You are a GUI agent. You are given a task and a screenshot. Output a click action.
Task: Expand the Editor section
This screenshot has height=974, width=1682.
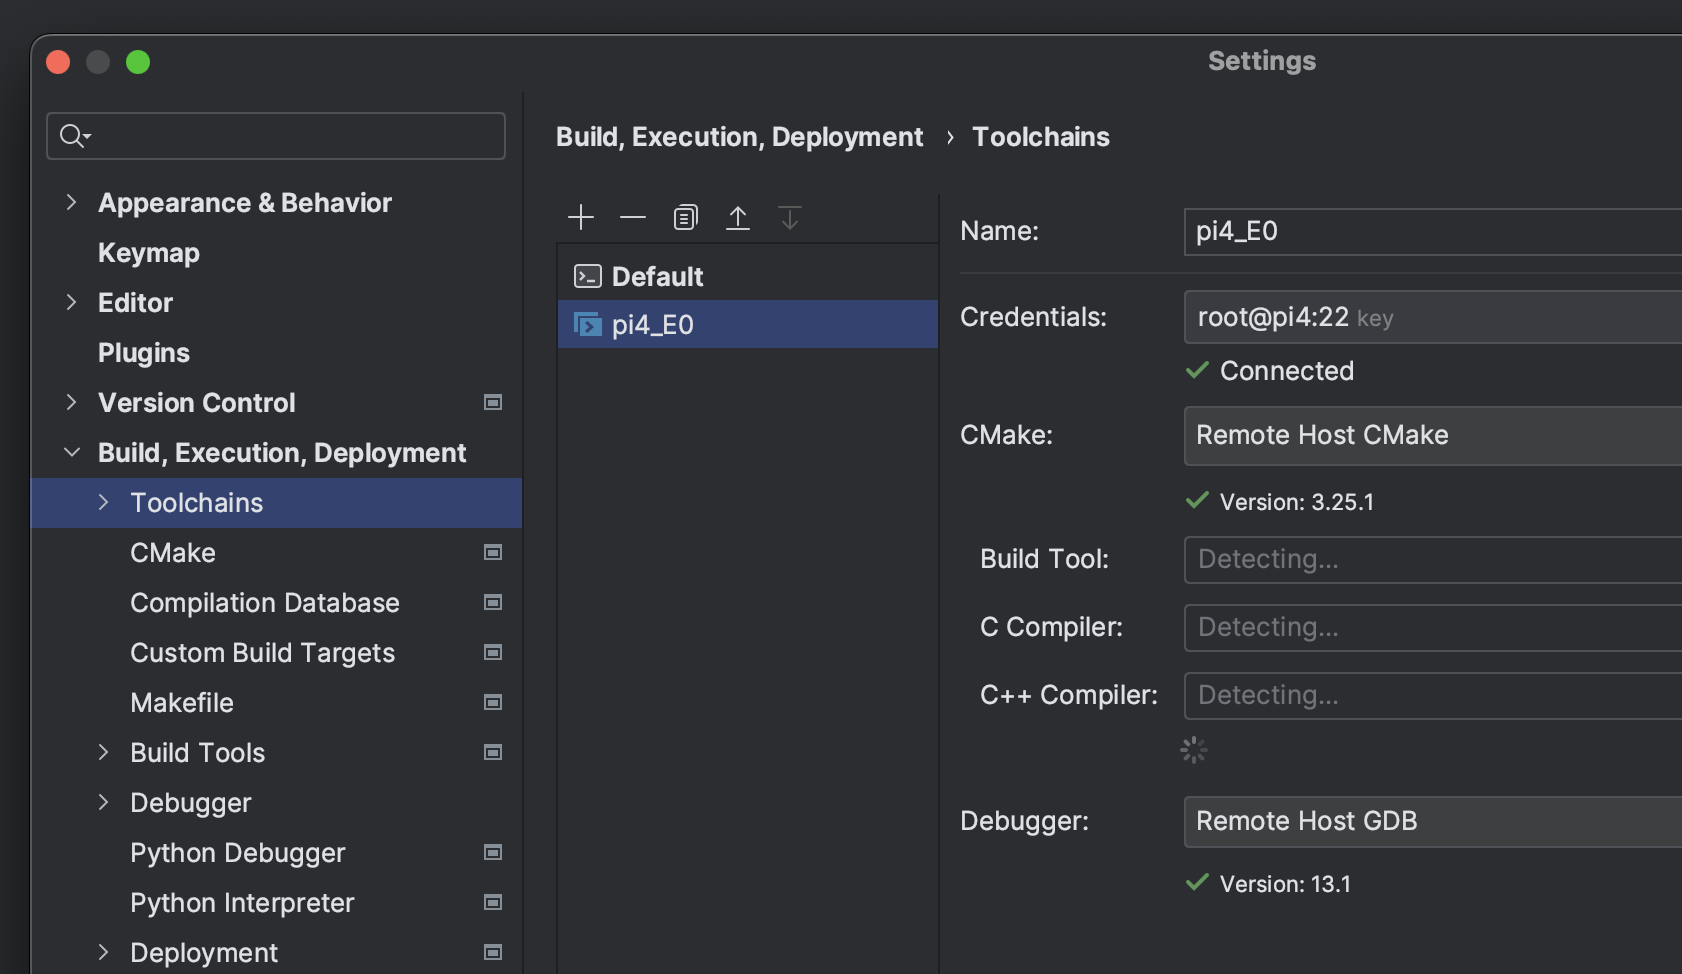(71, 302)
